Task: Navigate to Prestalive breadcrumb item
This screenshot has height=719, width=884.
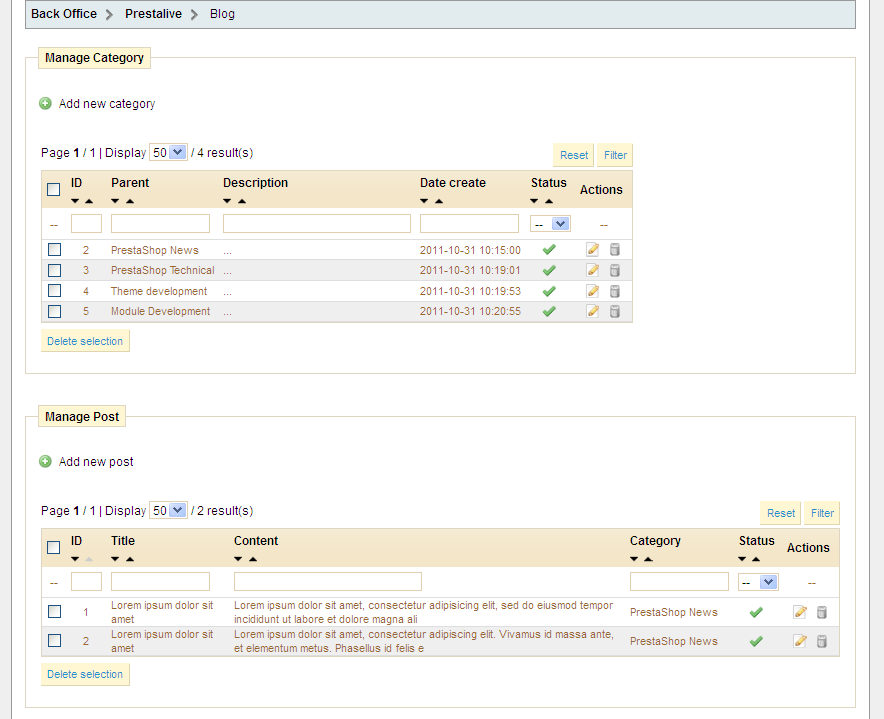Action: point(153,14)
